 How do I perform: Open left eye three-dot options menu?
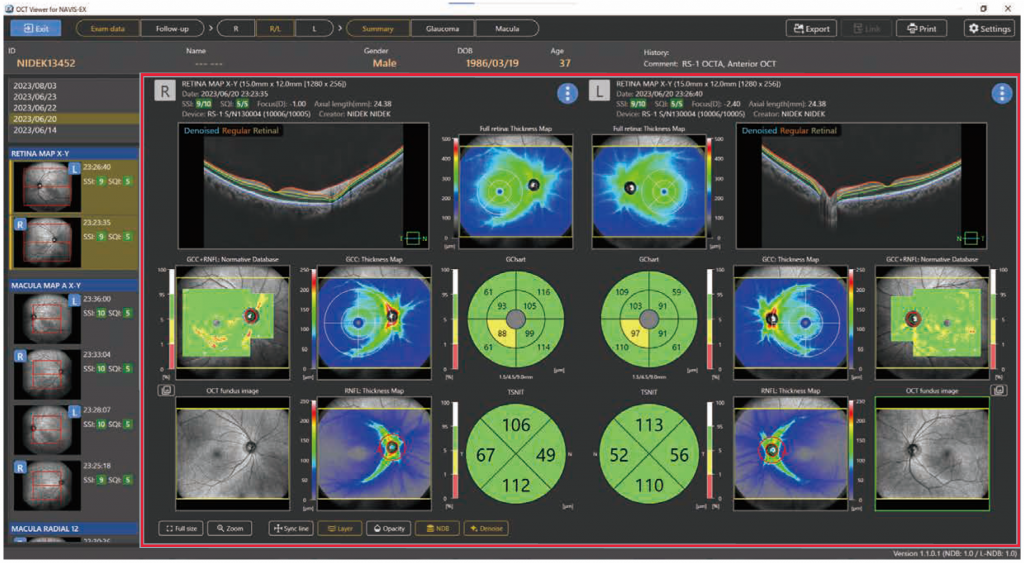(1001, 93)
